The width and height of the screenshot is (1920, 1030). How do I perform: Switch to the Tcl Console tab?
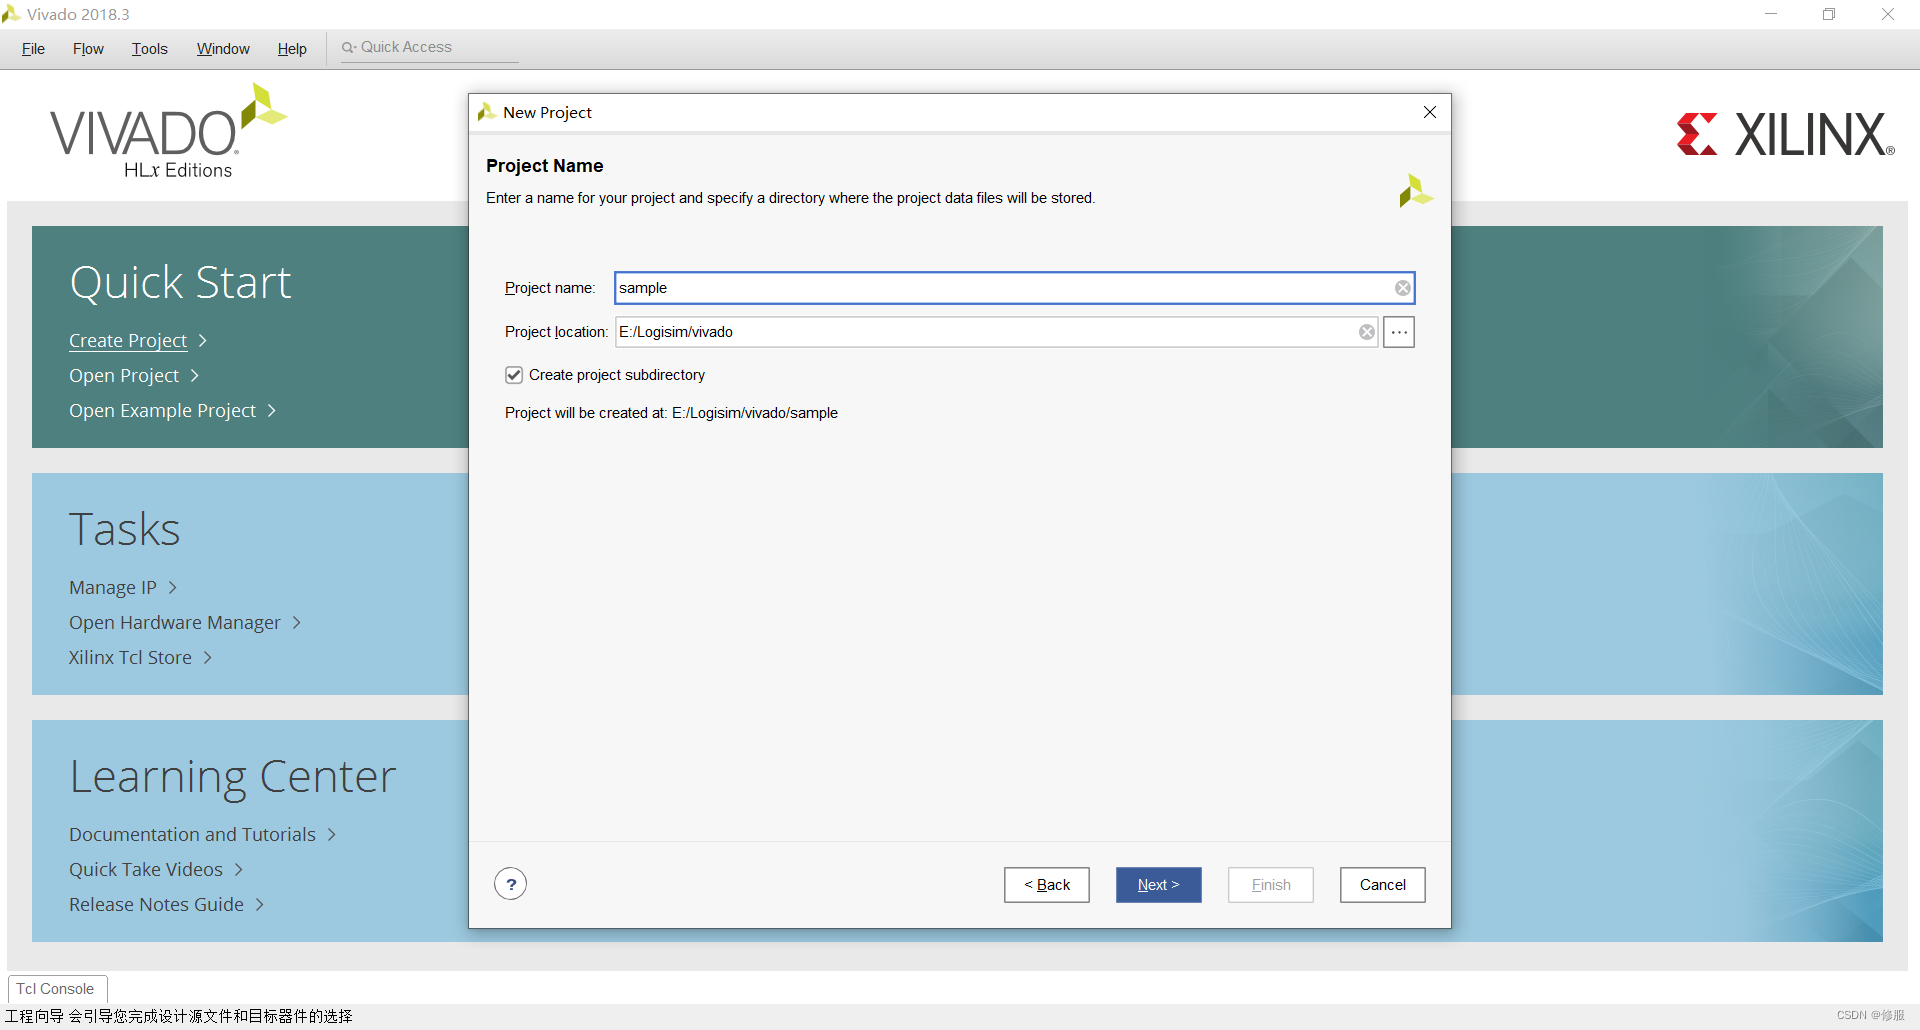click(x=55, y=989)
